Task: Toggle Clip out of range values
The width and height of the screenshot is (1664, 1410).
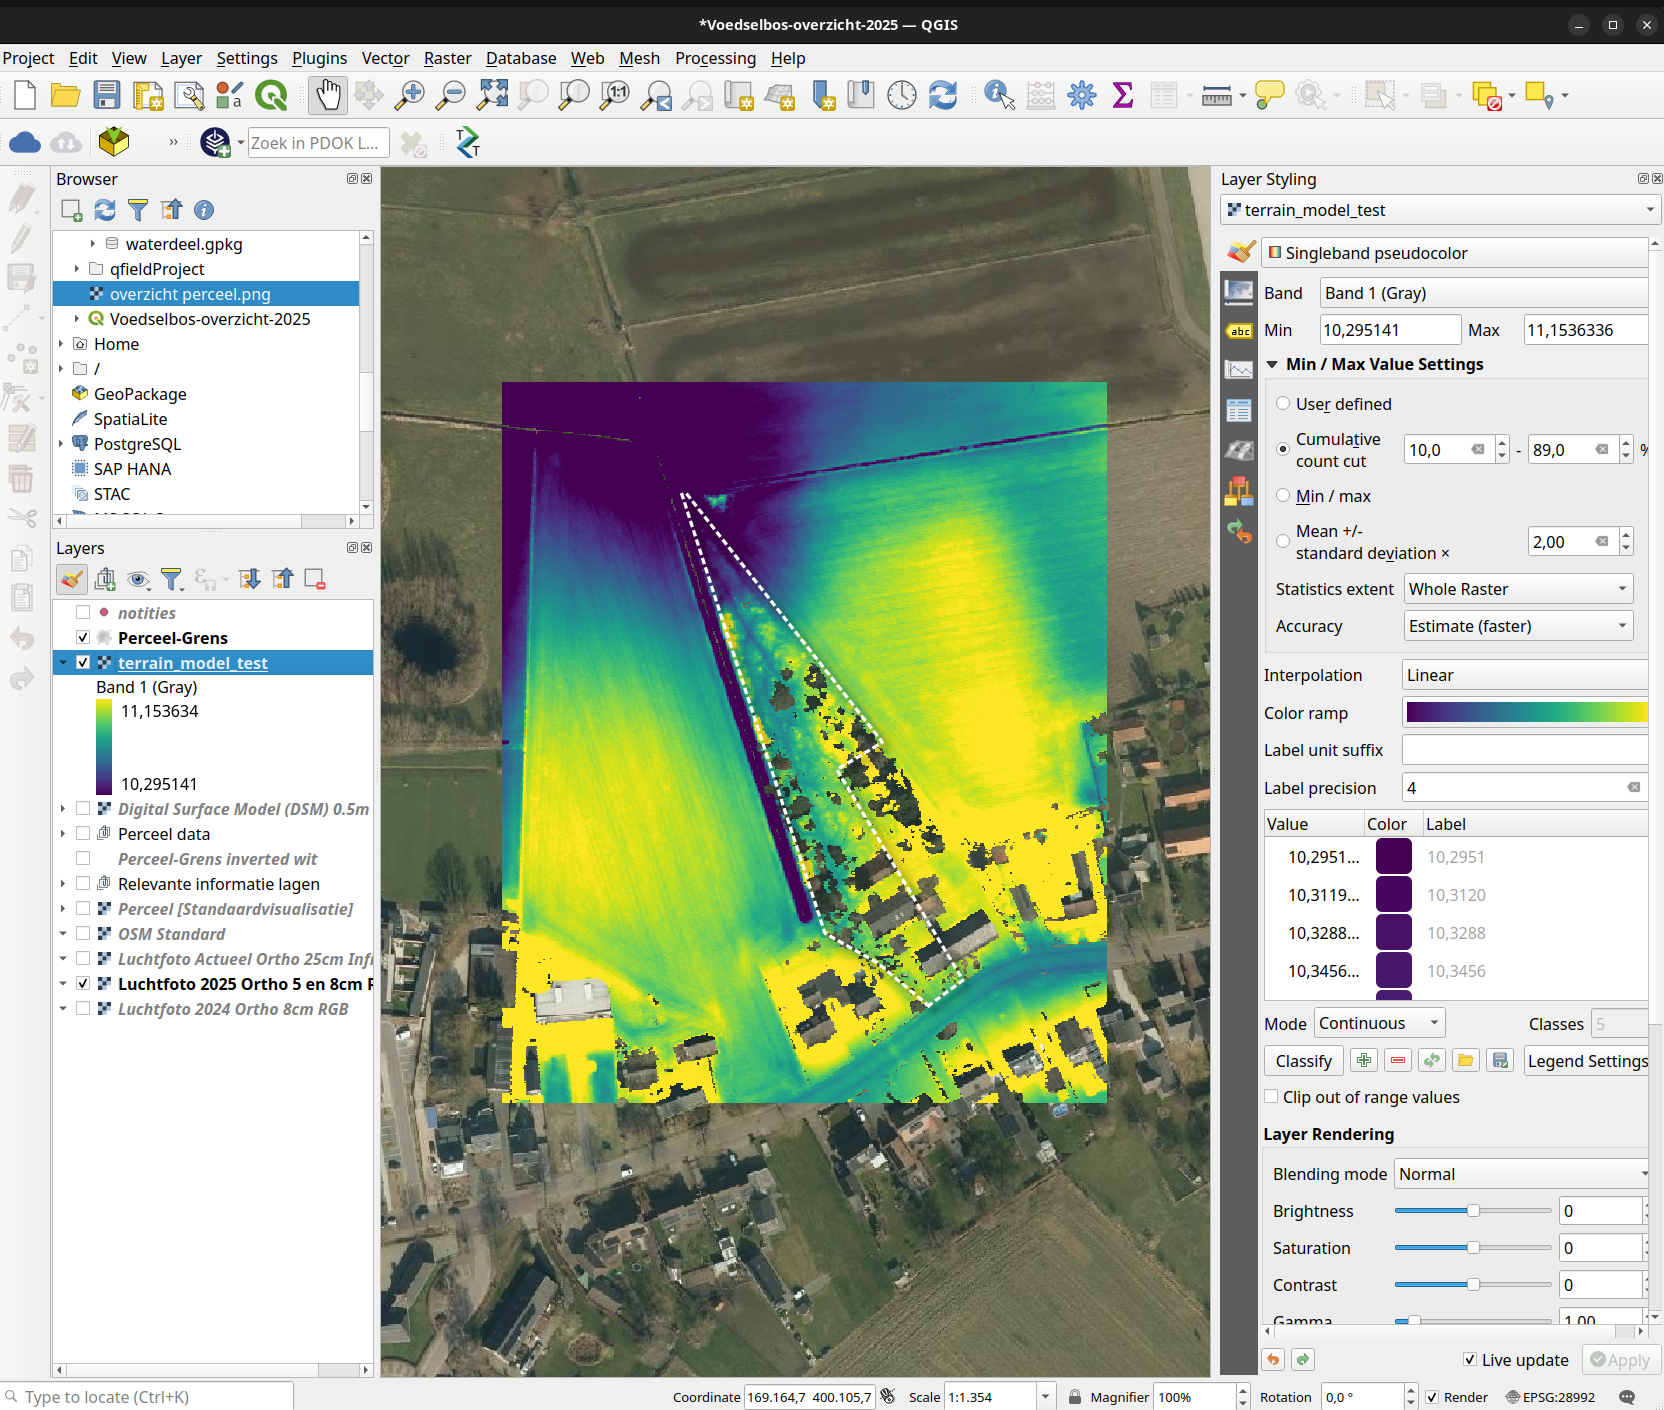Action: tap(1271, 1097)
